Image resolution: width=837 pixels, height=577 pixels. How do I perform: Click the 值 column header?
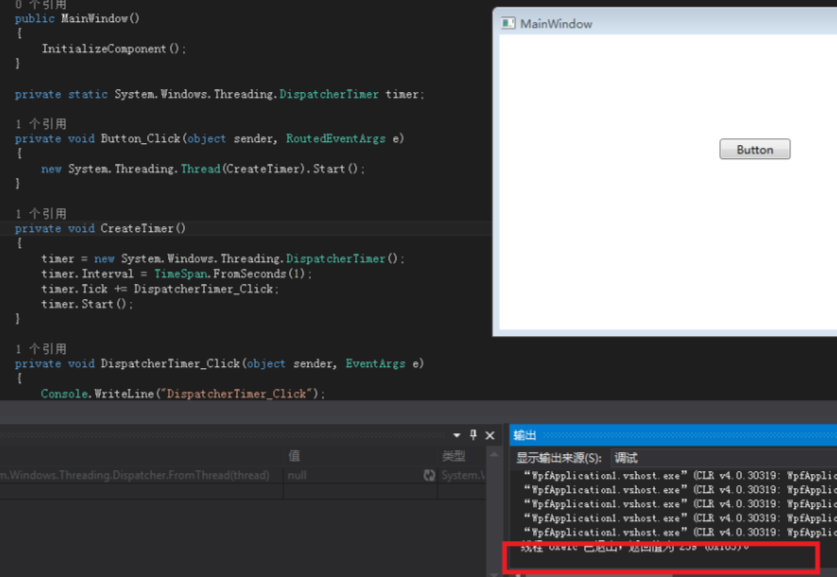point(294,456)
